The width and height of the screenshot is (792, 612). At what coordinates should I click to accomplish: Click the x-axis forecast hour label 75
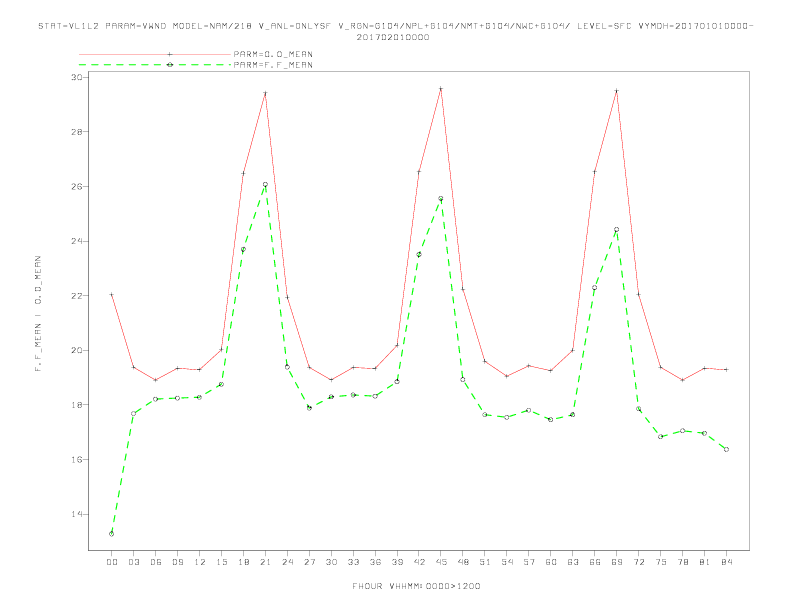(x=661, y=562)
